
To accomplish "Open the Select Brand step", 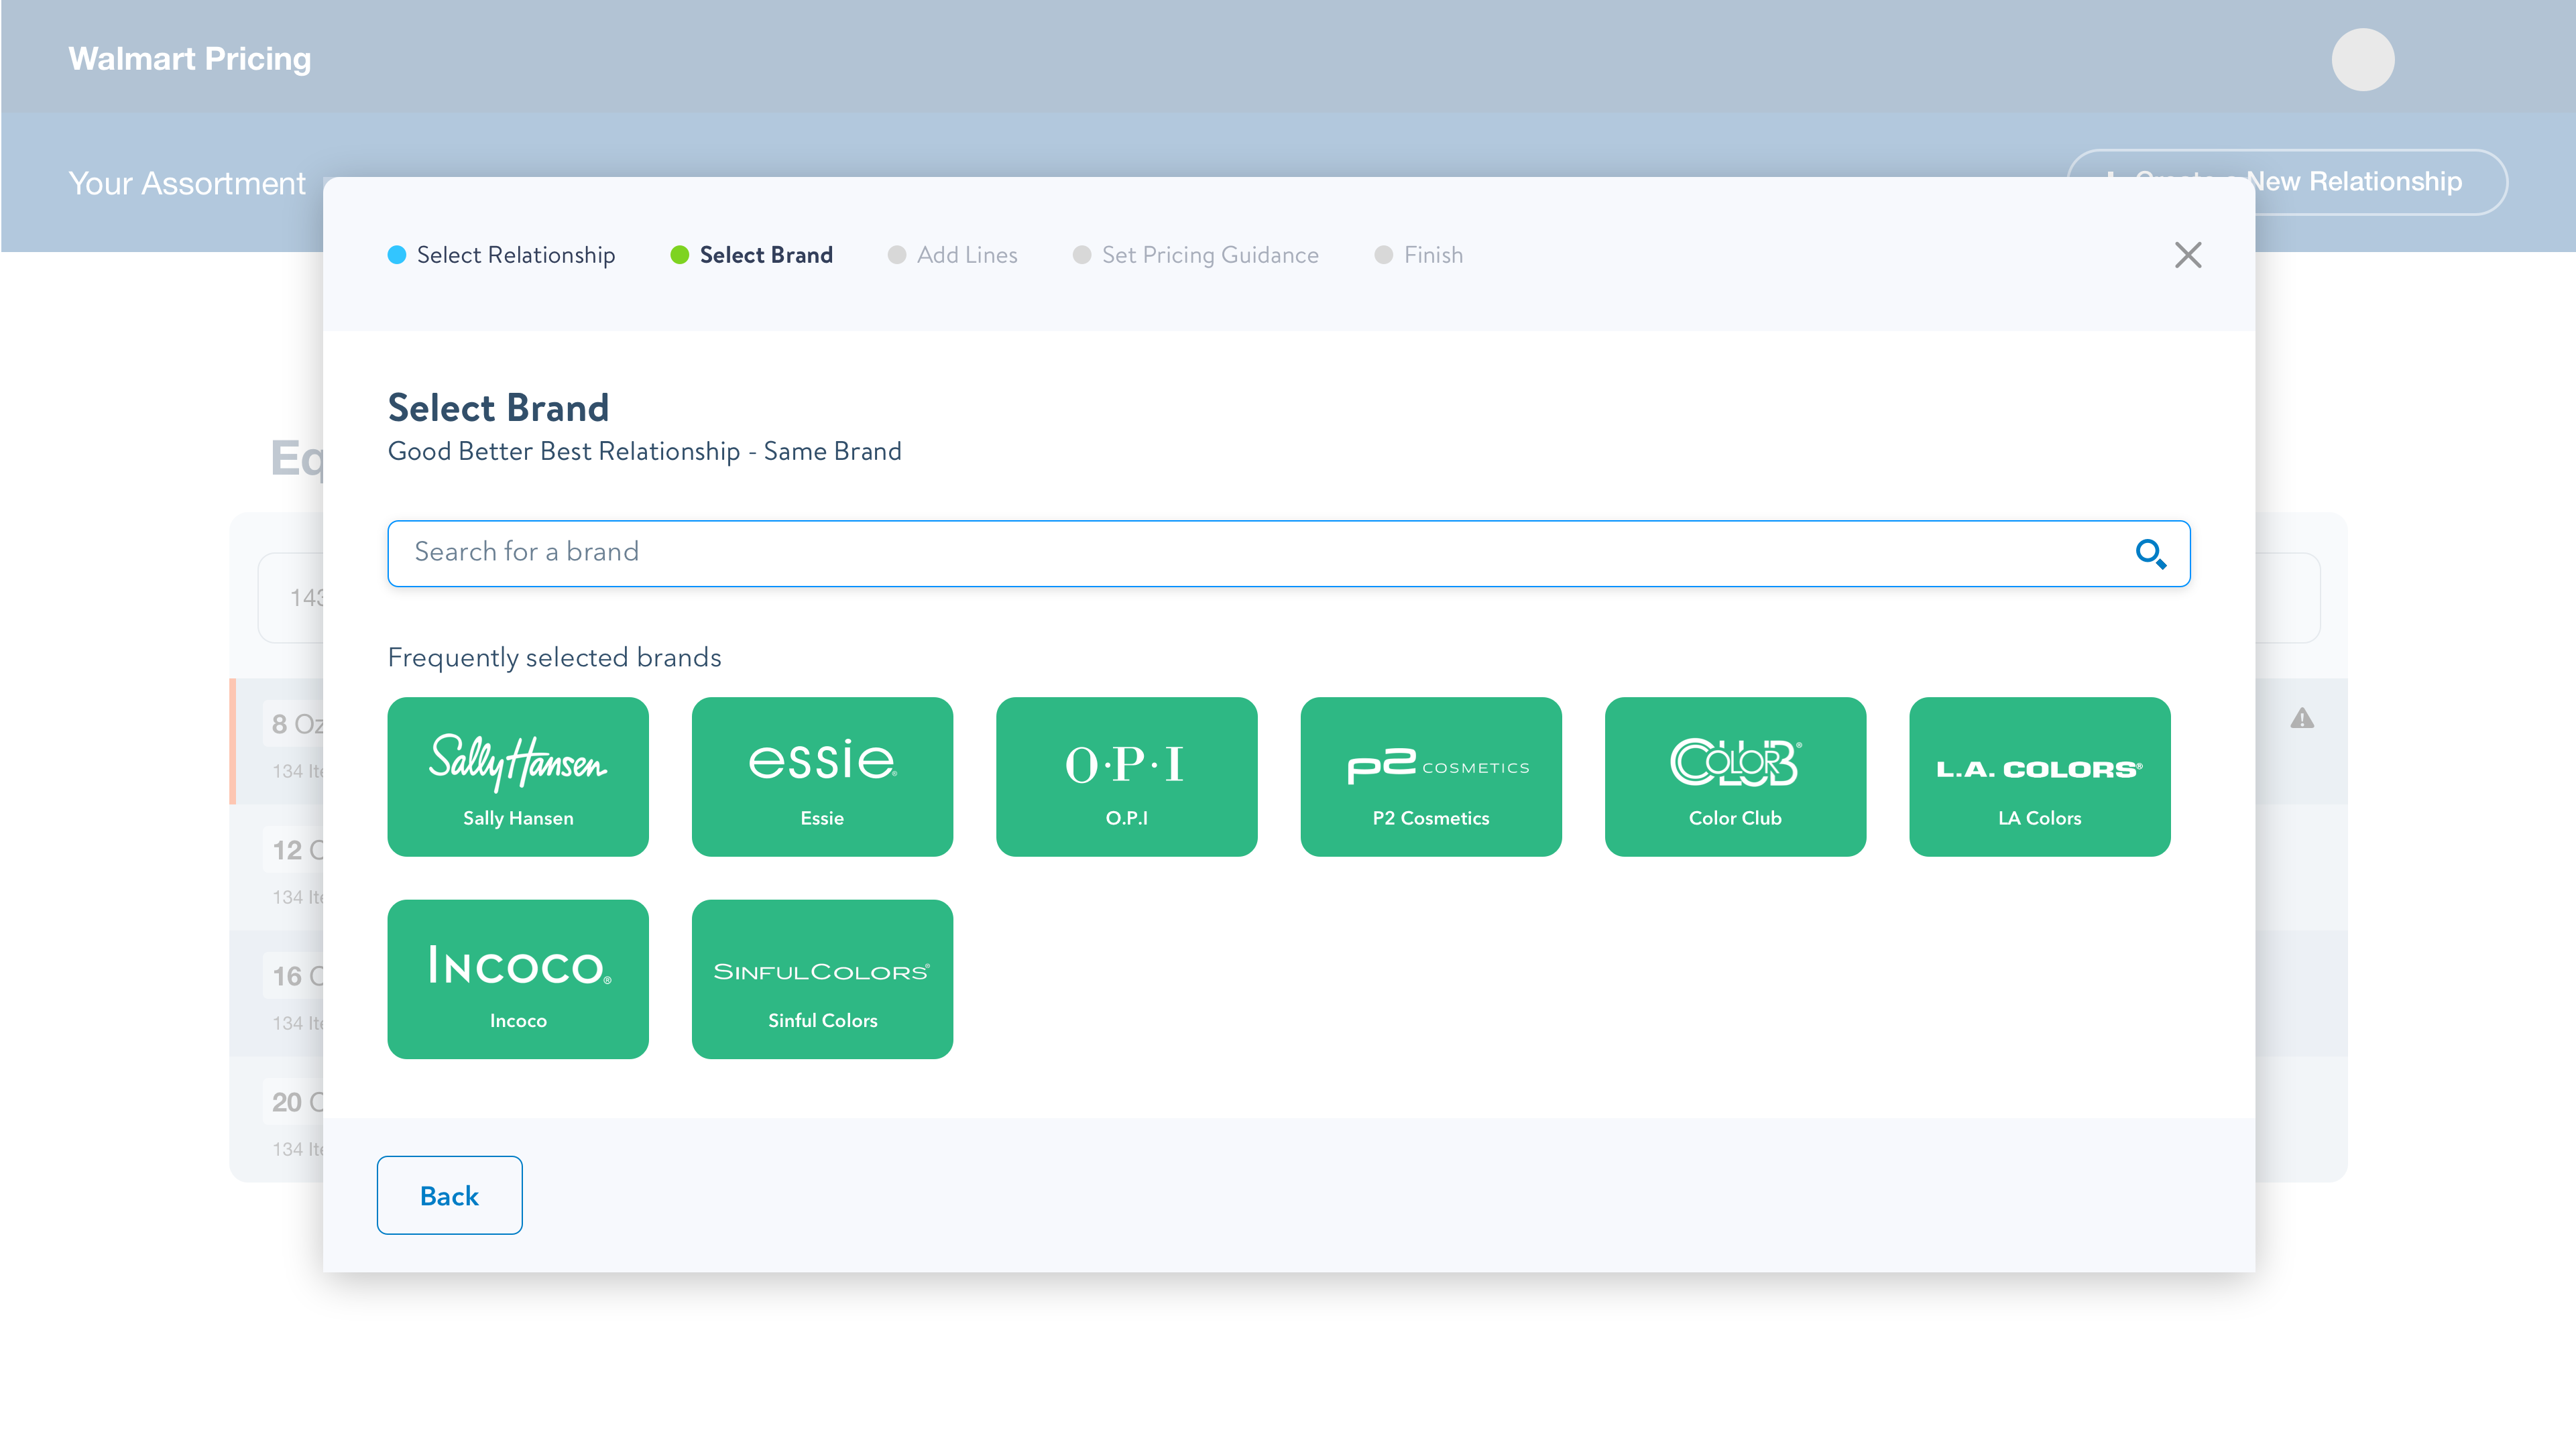I will click(x=751, y=255).
